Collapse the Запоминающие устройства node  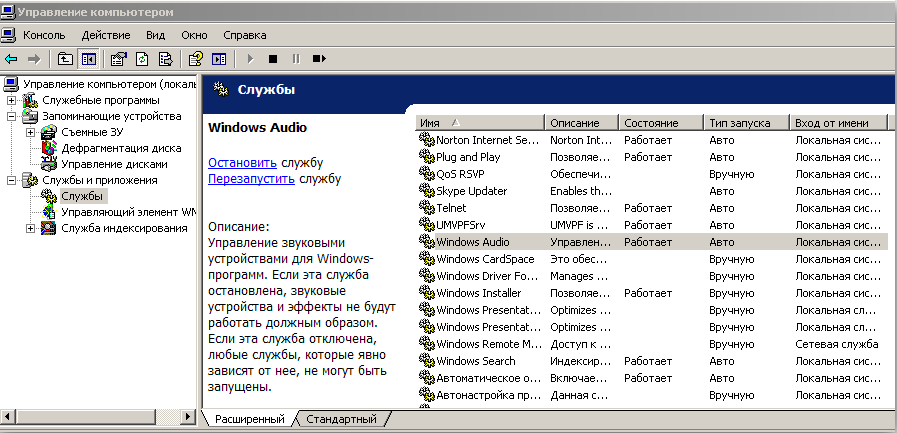pyautogui.click(x=11, y=117)
